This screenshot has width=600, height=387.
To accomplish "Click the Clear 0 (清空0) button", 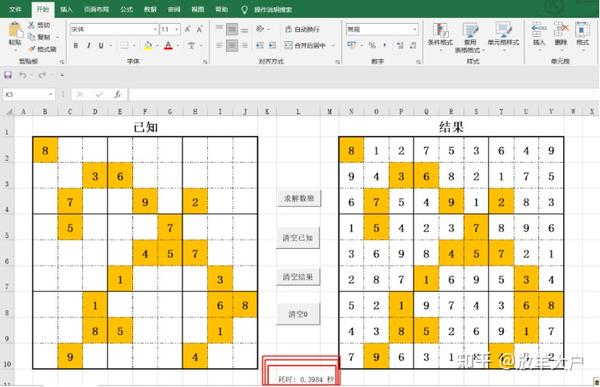I will (x=298, y=314).
